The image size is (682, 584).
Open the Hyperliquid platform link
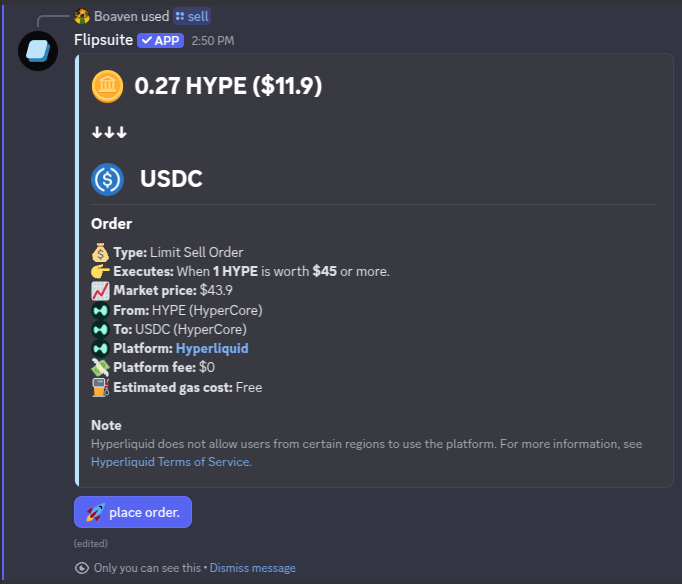[x=212, y=348]
